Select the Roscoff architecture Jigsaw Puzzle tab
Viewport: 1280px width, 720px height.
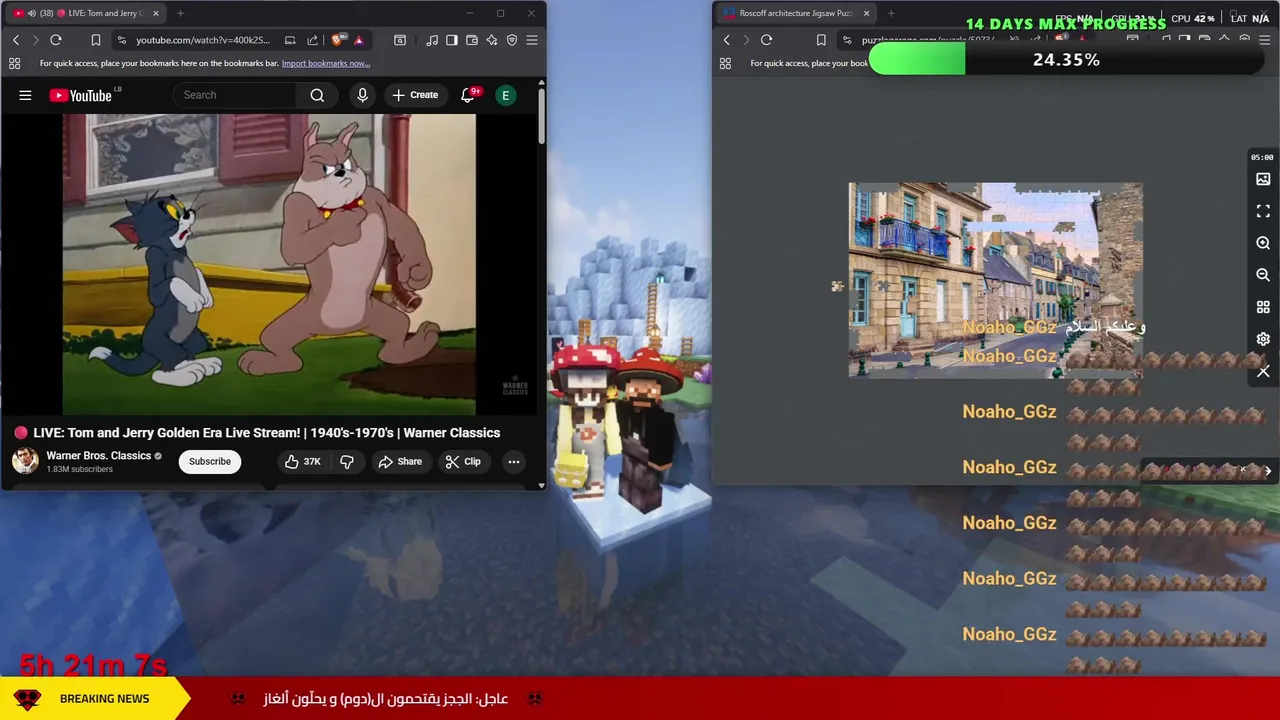(796, 13)
